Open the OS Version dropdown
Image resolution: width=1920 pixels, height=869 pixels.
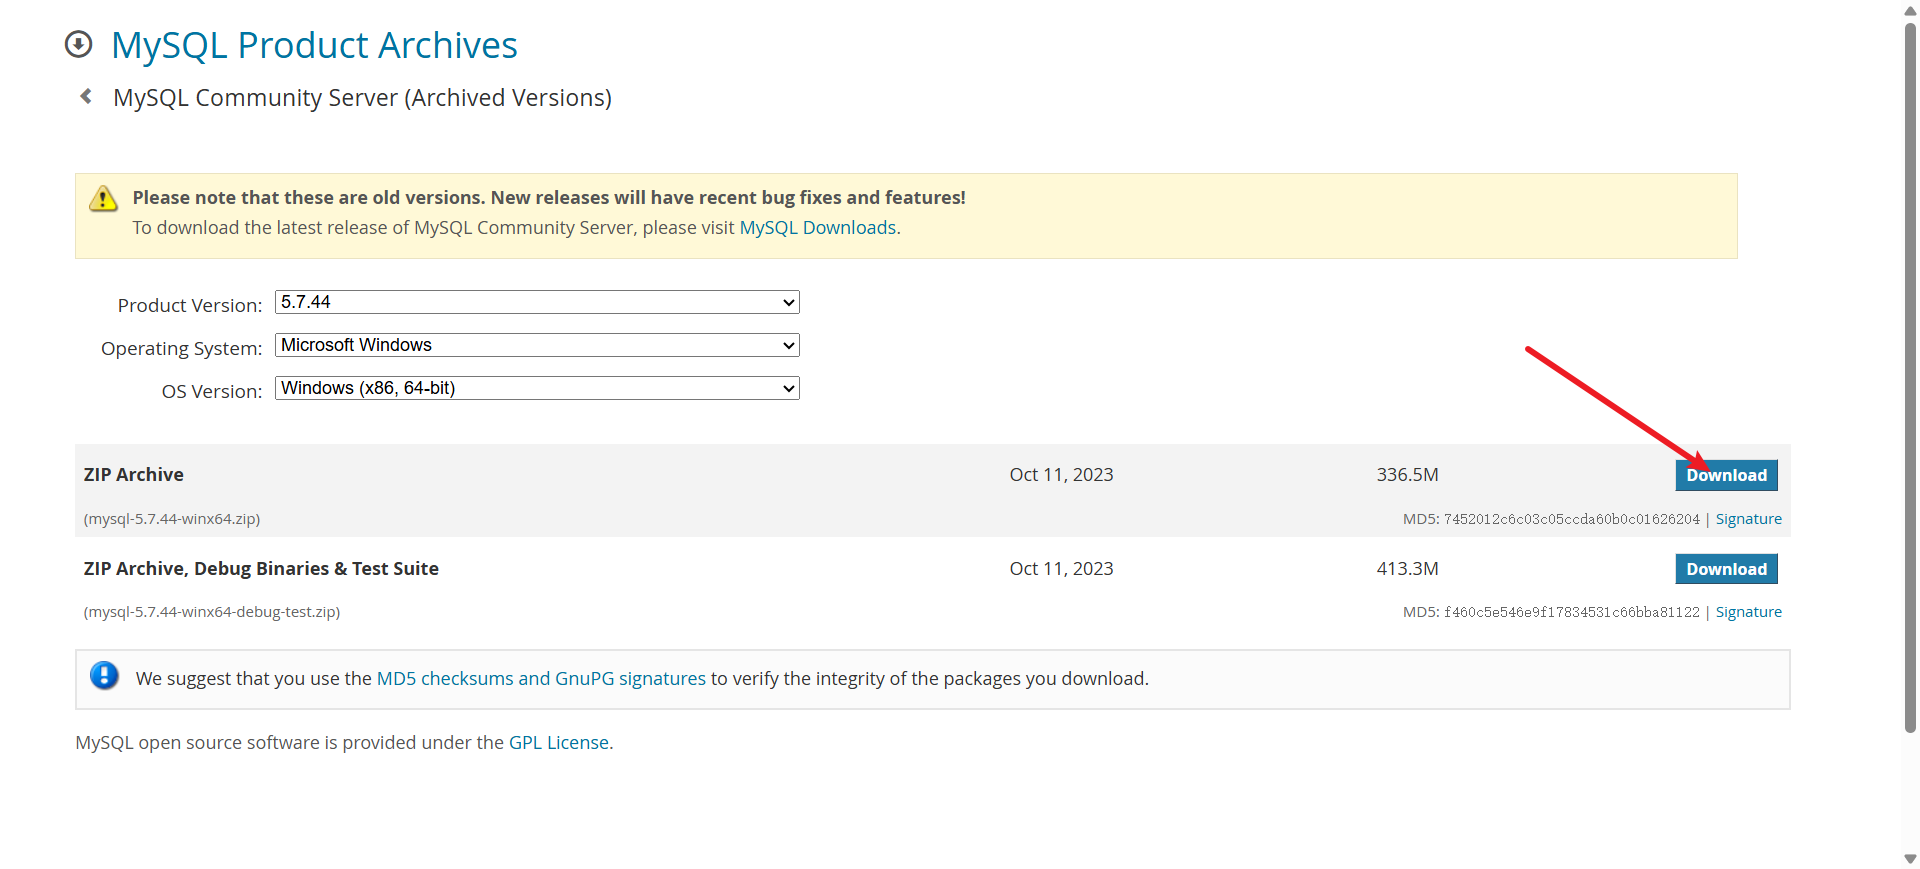[537, 388]
